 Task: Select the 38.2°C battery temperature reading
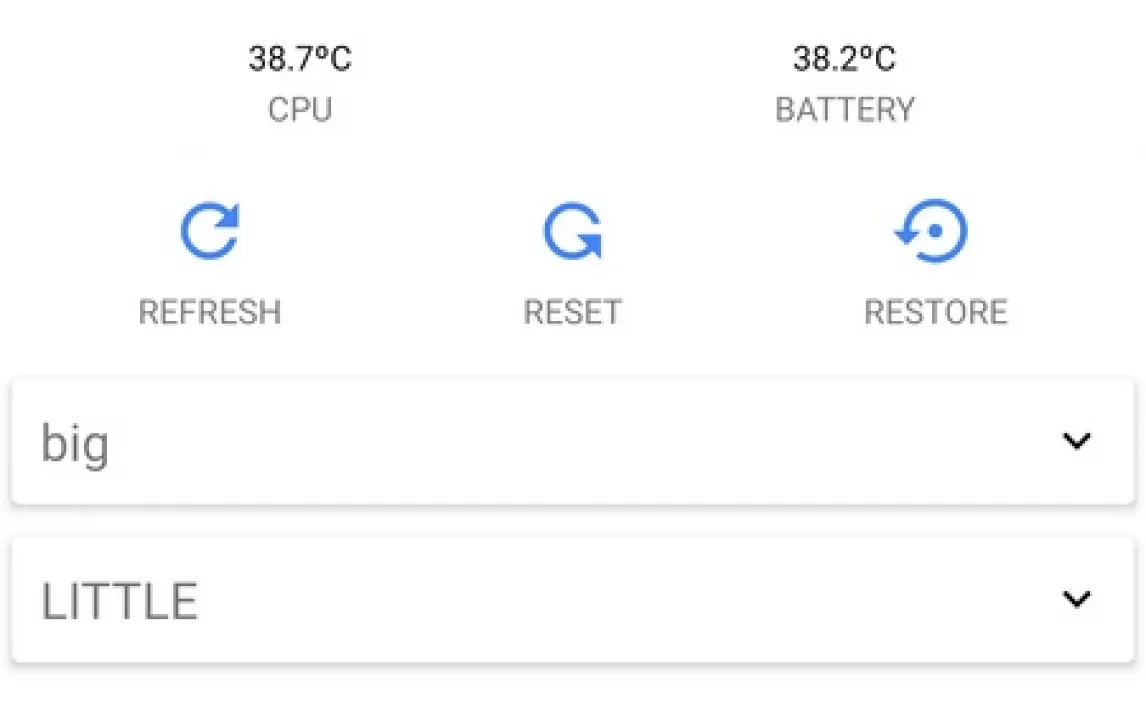coord(844,59)
